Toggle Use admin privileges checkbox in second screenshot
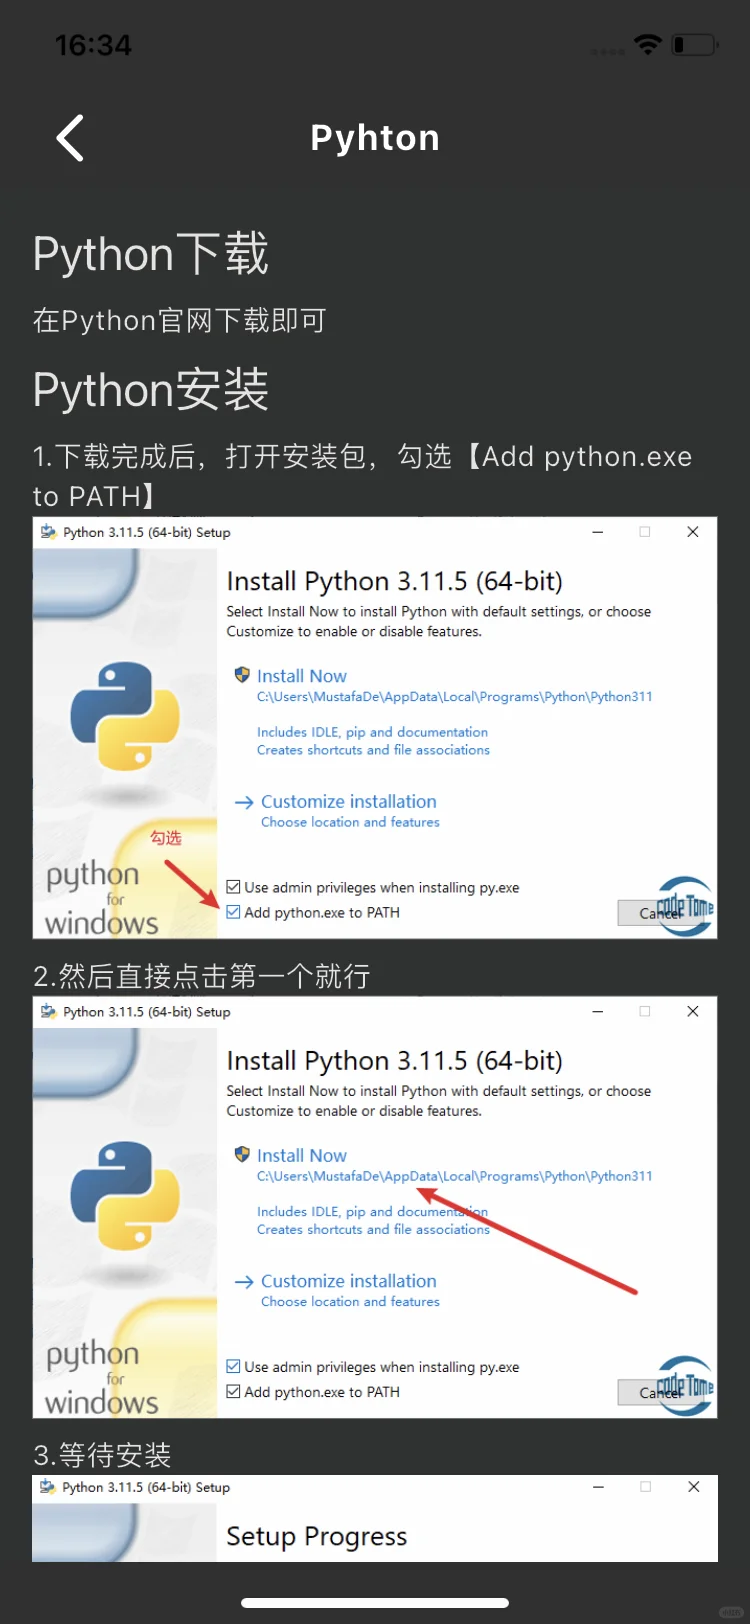Image resolution: width=750 pixels, height=1624 pixels. (x=233, y=1366)
